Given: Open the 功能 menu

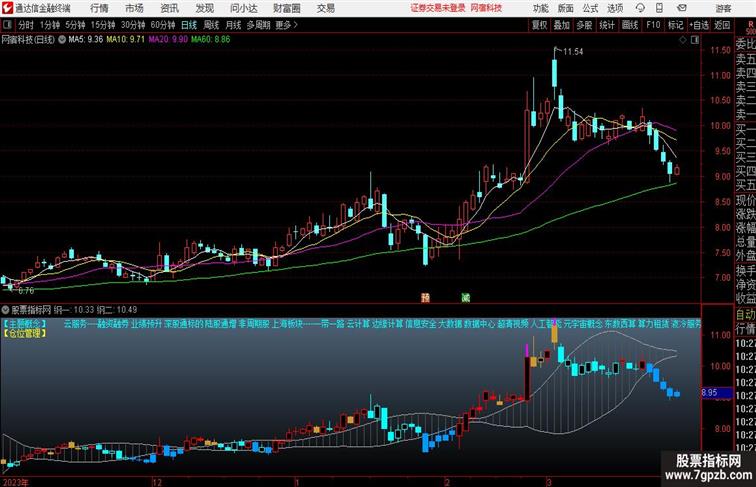Looking at the screenshot, I should point(541,8).
